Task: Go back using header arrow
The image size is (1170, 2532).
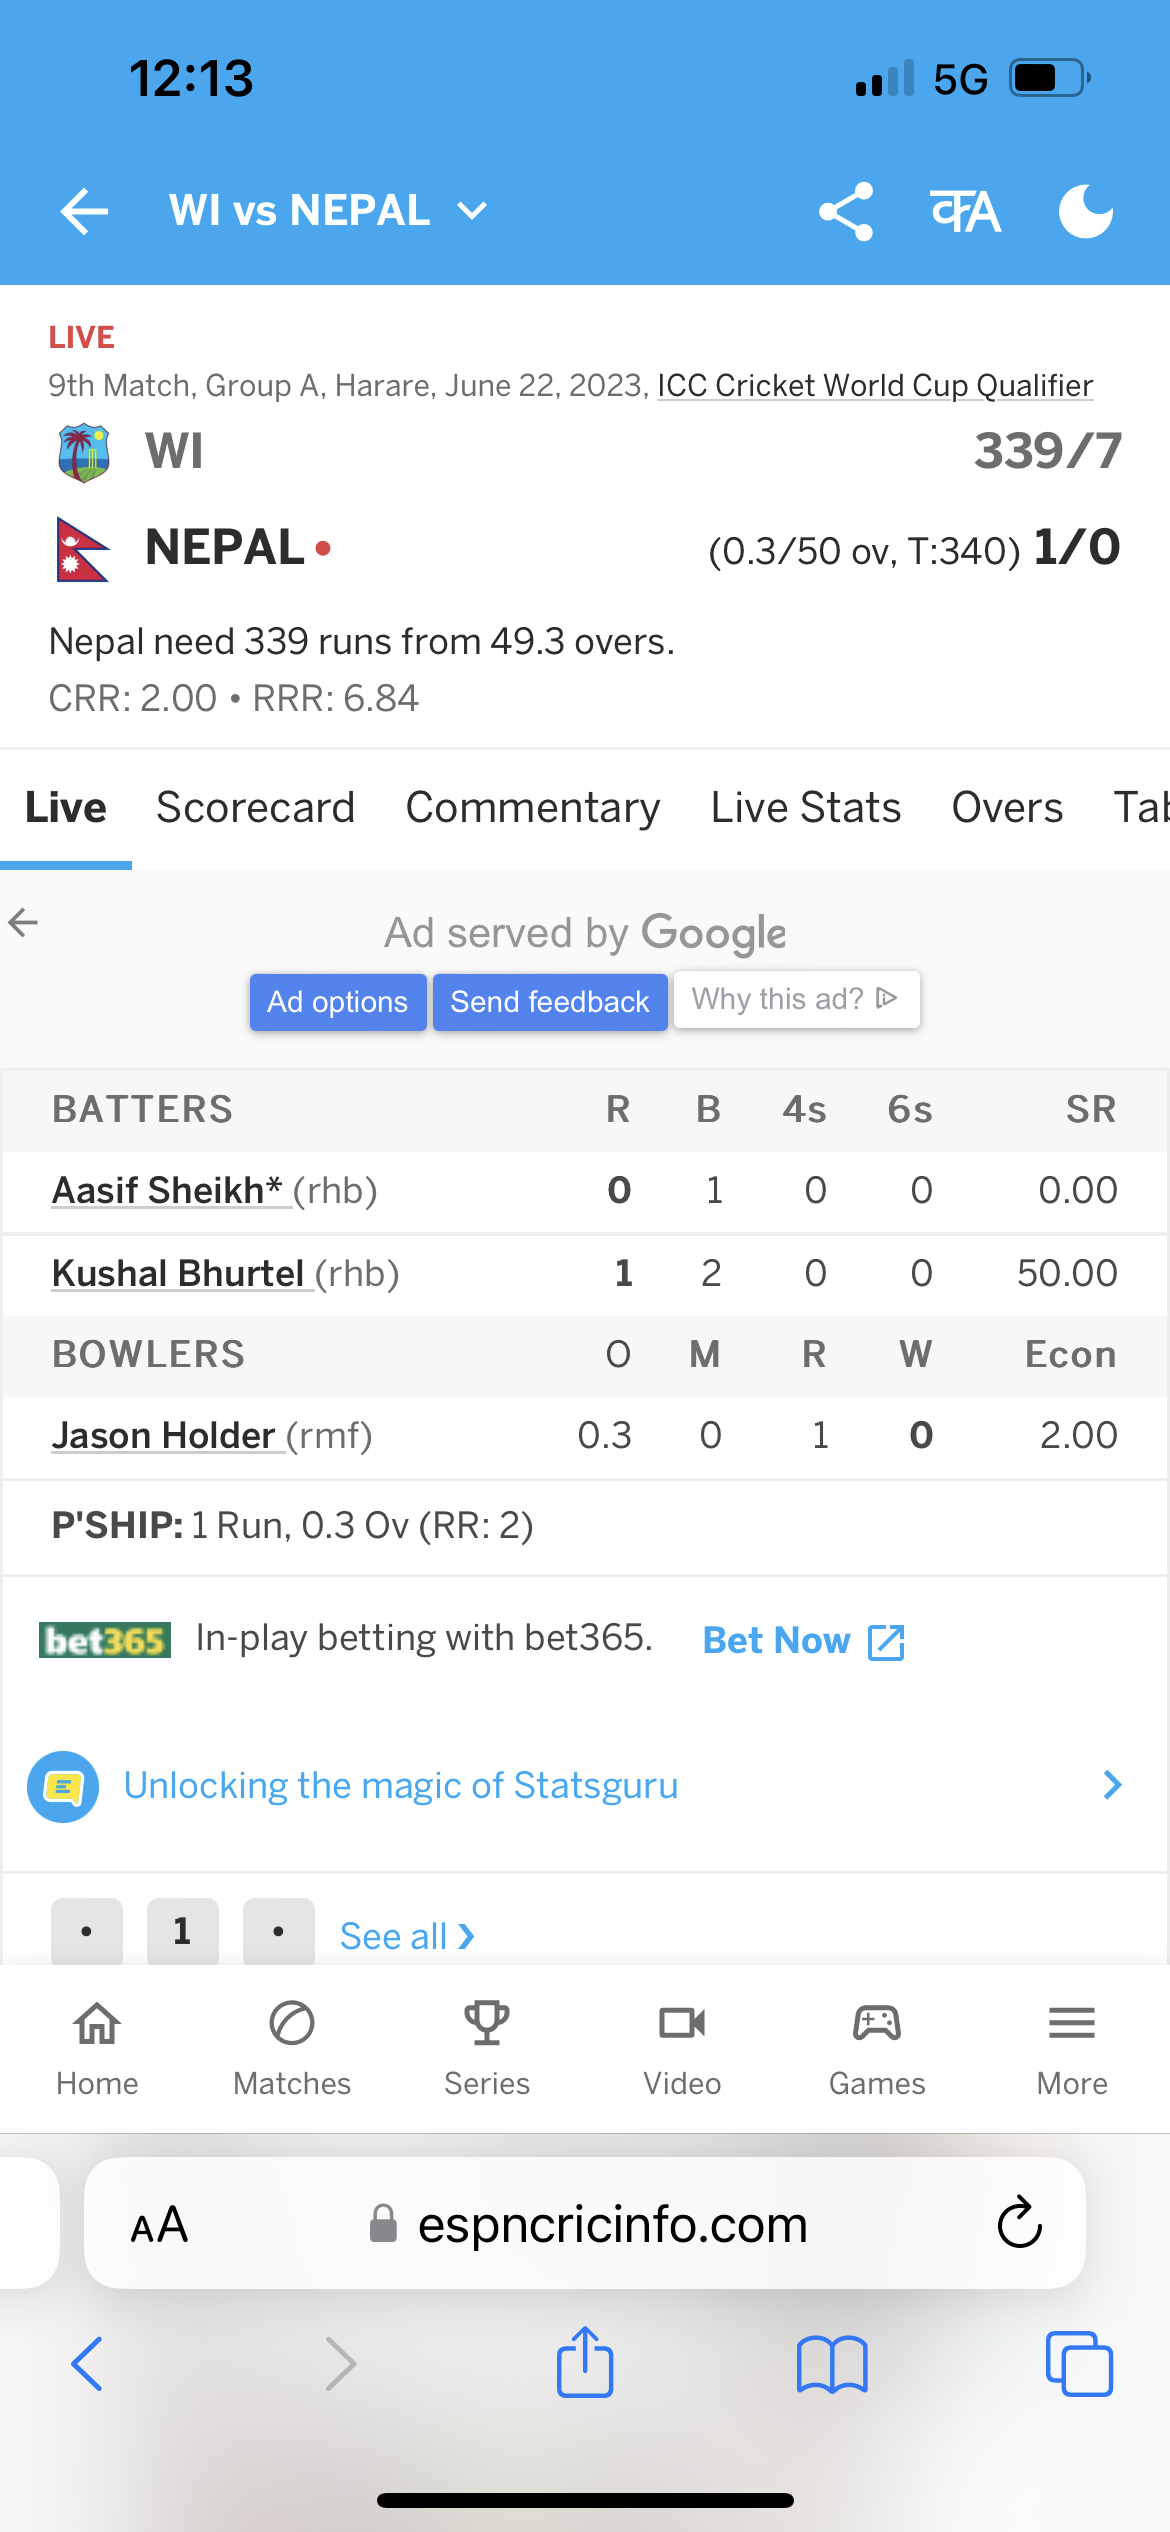Action: point(84,212)
